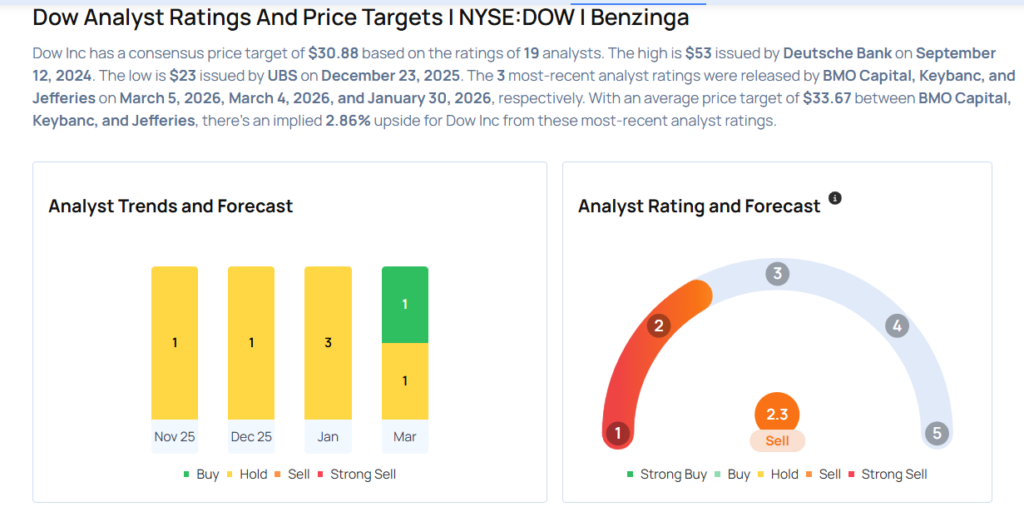Screen dimensions: 1024x512
Task: Click the orange 2.3 score circle
Action: coord(777,413)
